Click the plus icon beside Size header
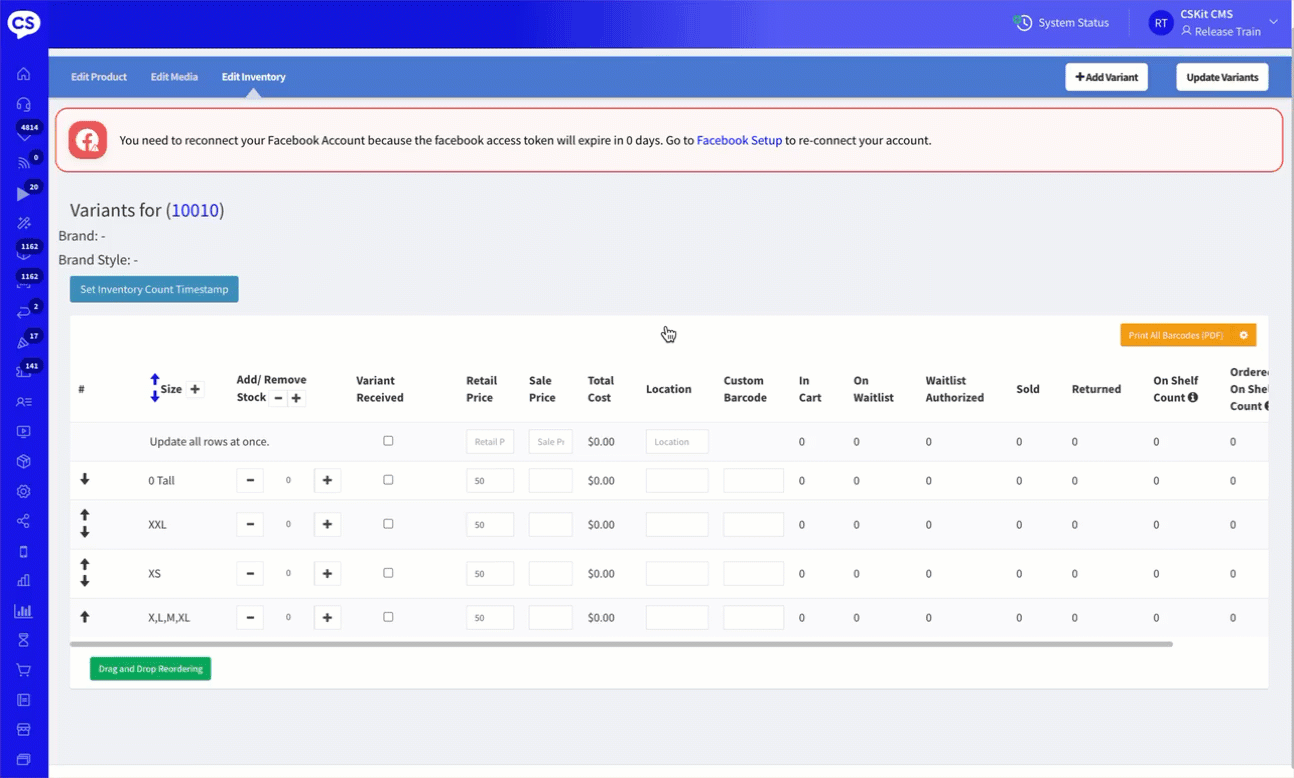Image resolution: width=1294 pixels, height=778 pixels. pyautogui.click(x=195, y=389)
